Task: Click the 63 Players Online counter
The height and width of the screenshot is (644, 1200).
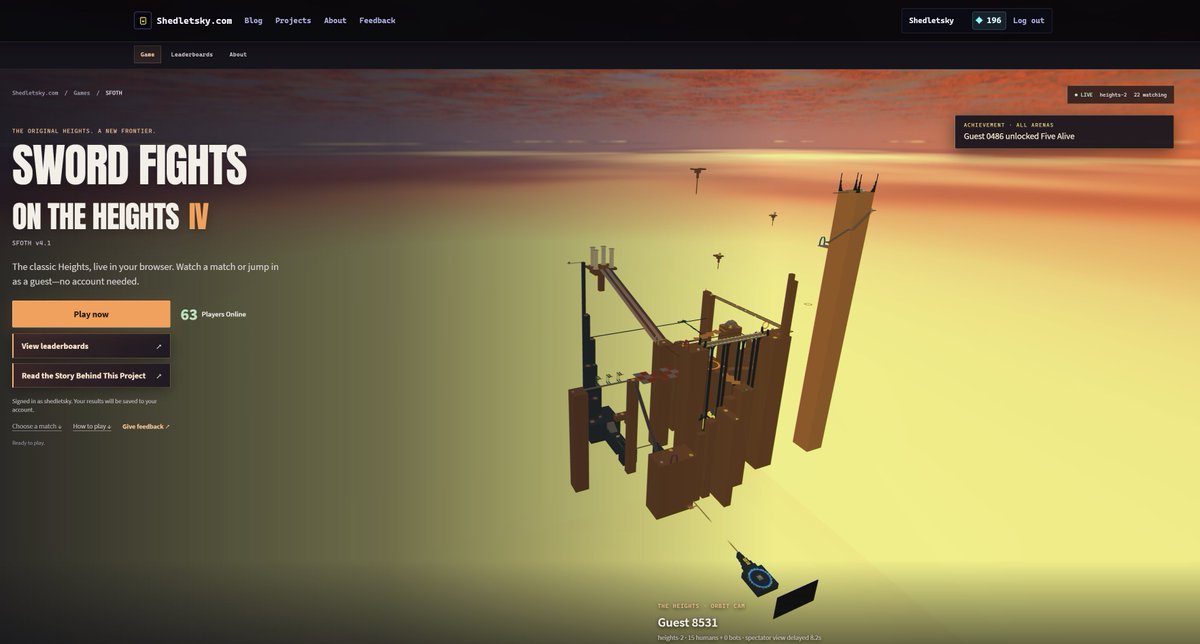Action: point(213,314)
